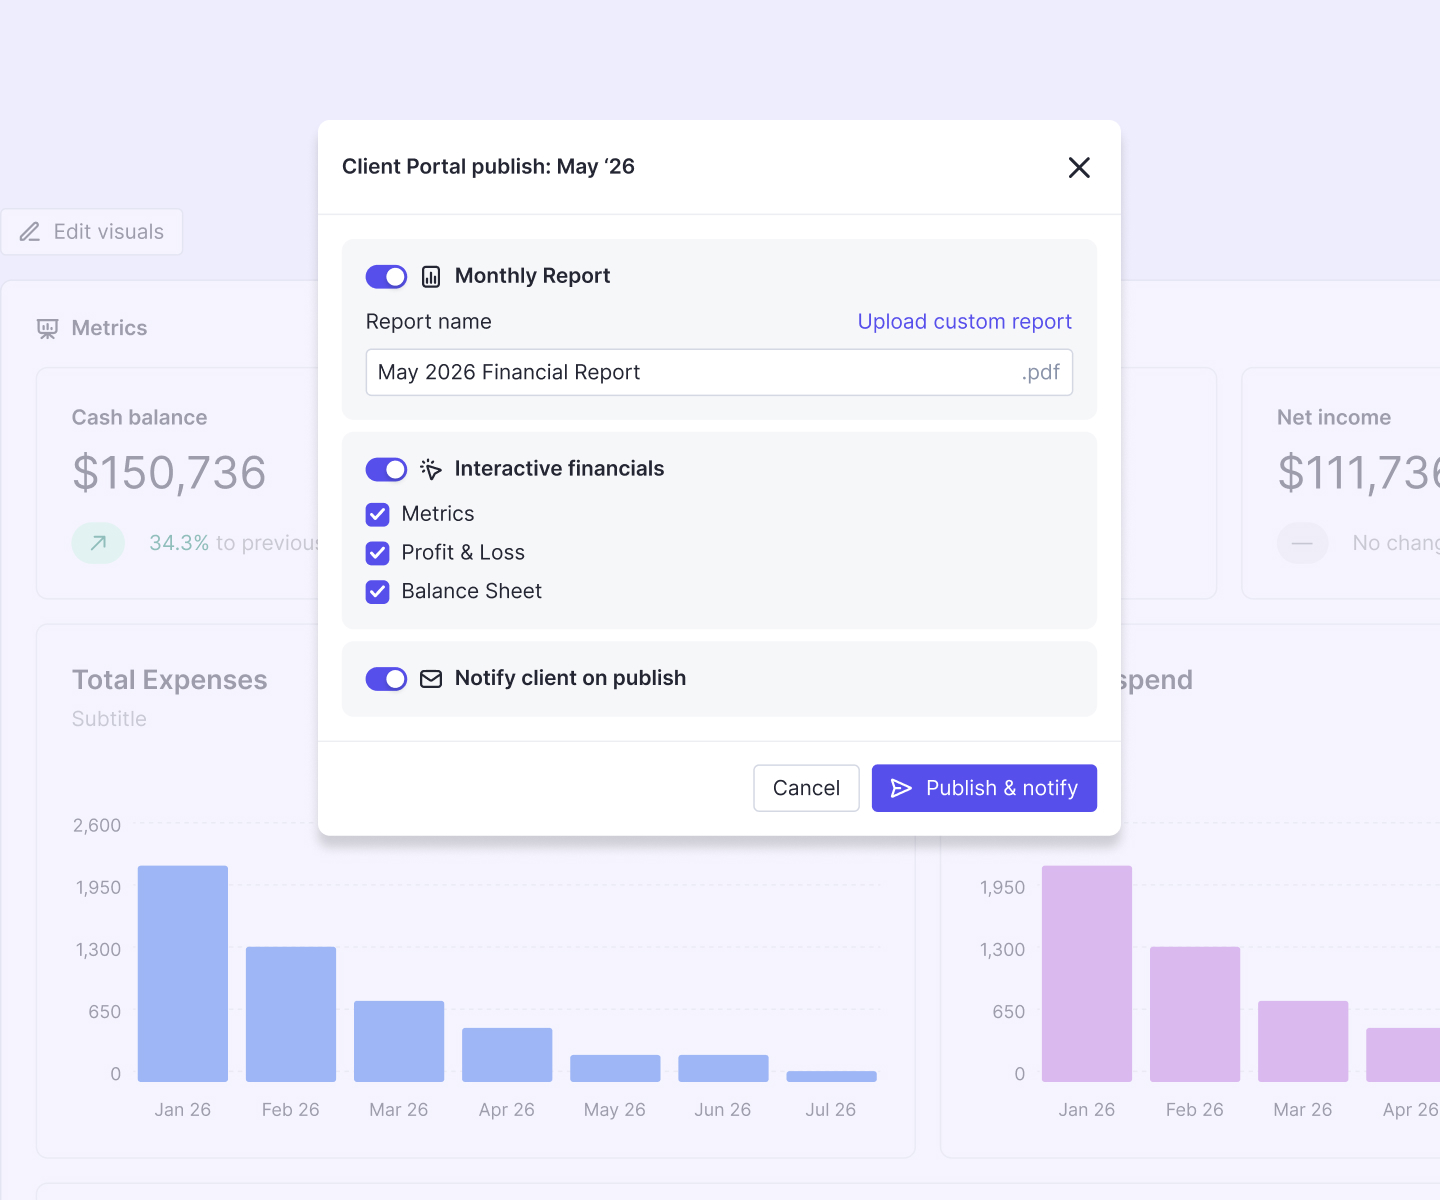1440x1200 pixels.
Task: Click the green upward trend arrow icon
Action: tap(98, 543)
